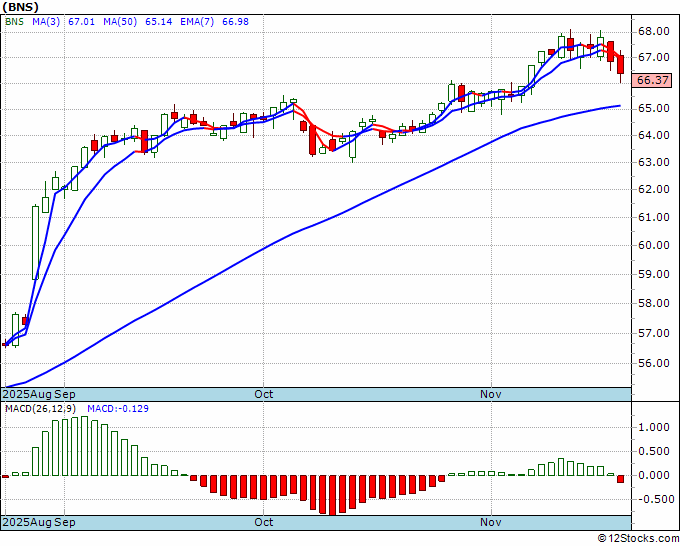Click the 59.00 price axis label
The width and height of the screenshot is (680, 546).
653,274
